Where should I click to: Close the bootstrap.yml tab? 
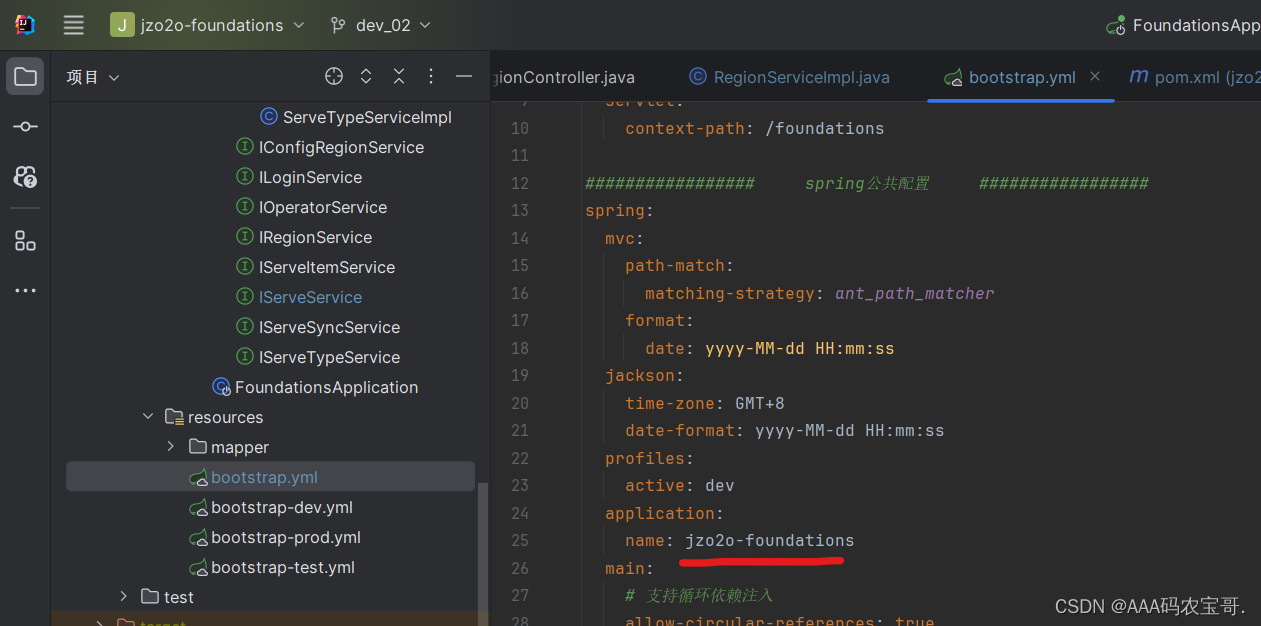[1095, 76]
